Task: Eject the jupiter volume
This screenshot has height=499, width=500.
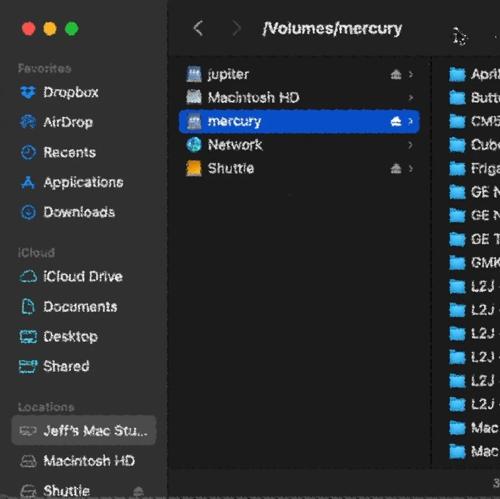Action: pyautogui.click(x=396, y=74)
